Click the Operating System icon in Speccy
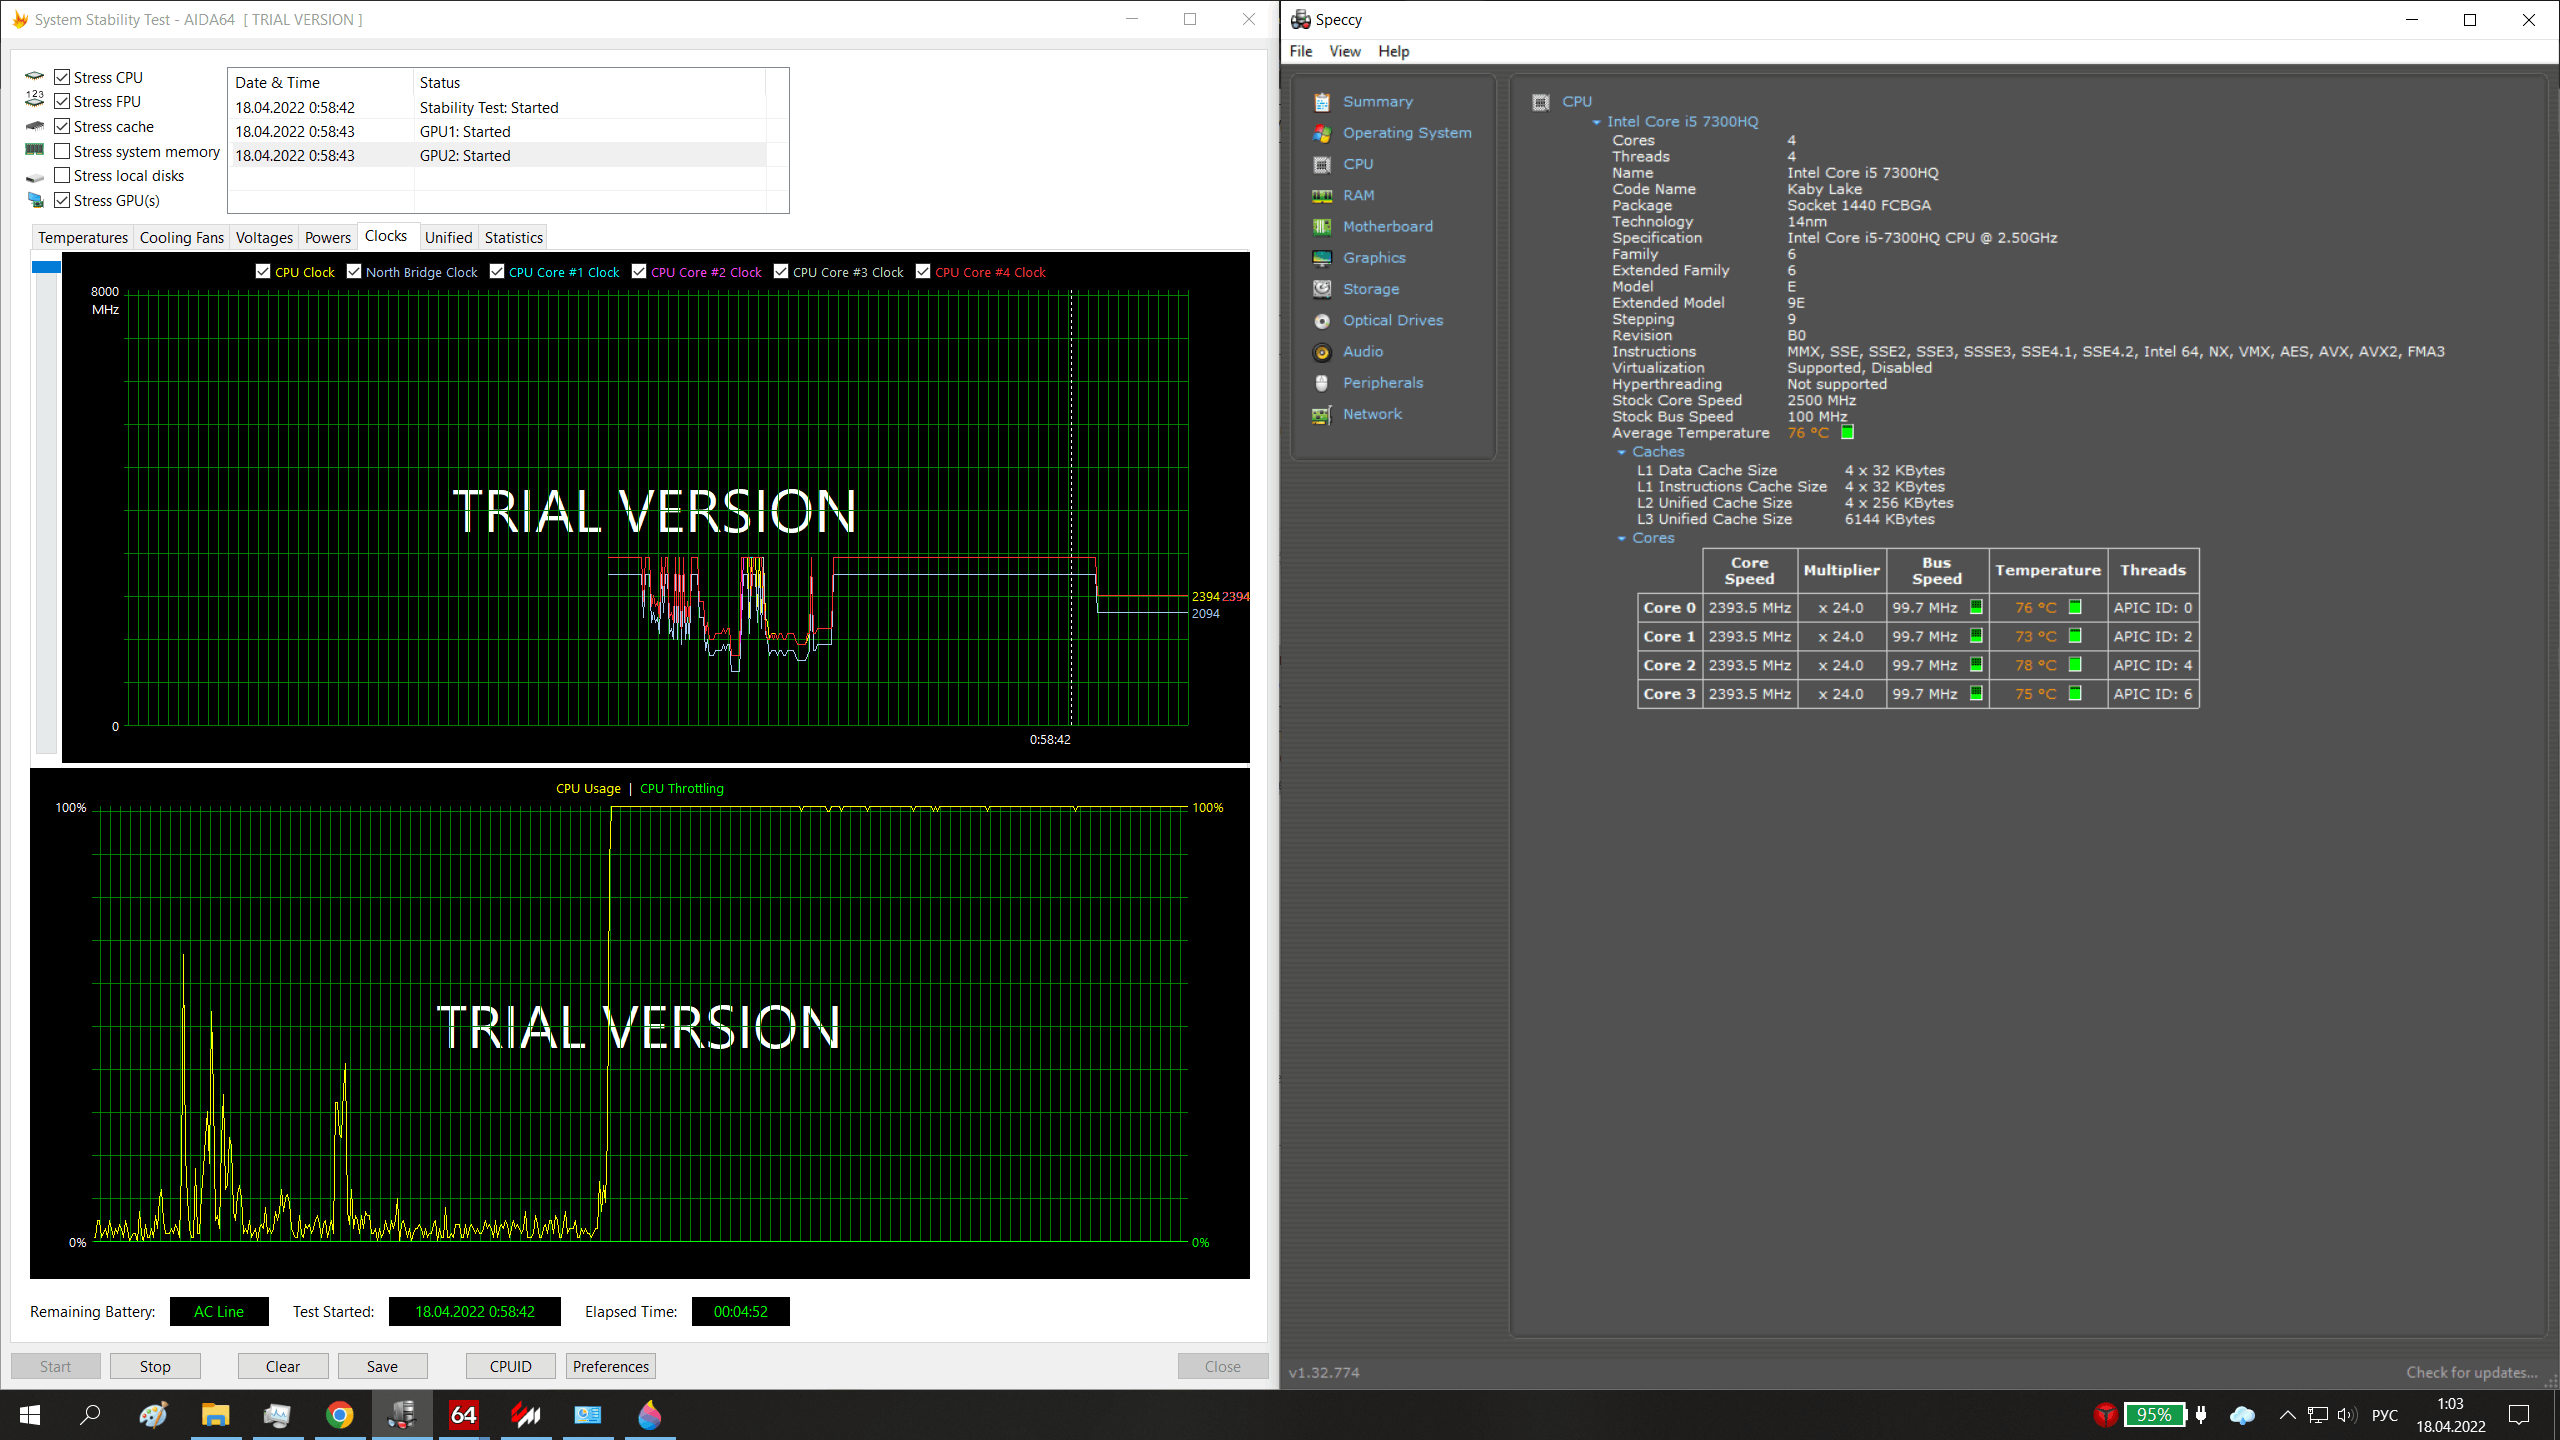Viewport: 2560px width, 1440px height. [1322, 132]
